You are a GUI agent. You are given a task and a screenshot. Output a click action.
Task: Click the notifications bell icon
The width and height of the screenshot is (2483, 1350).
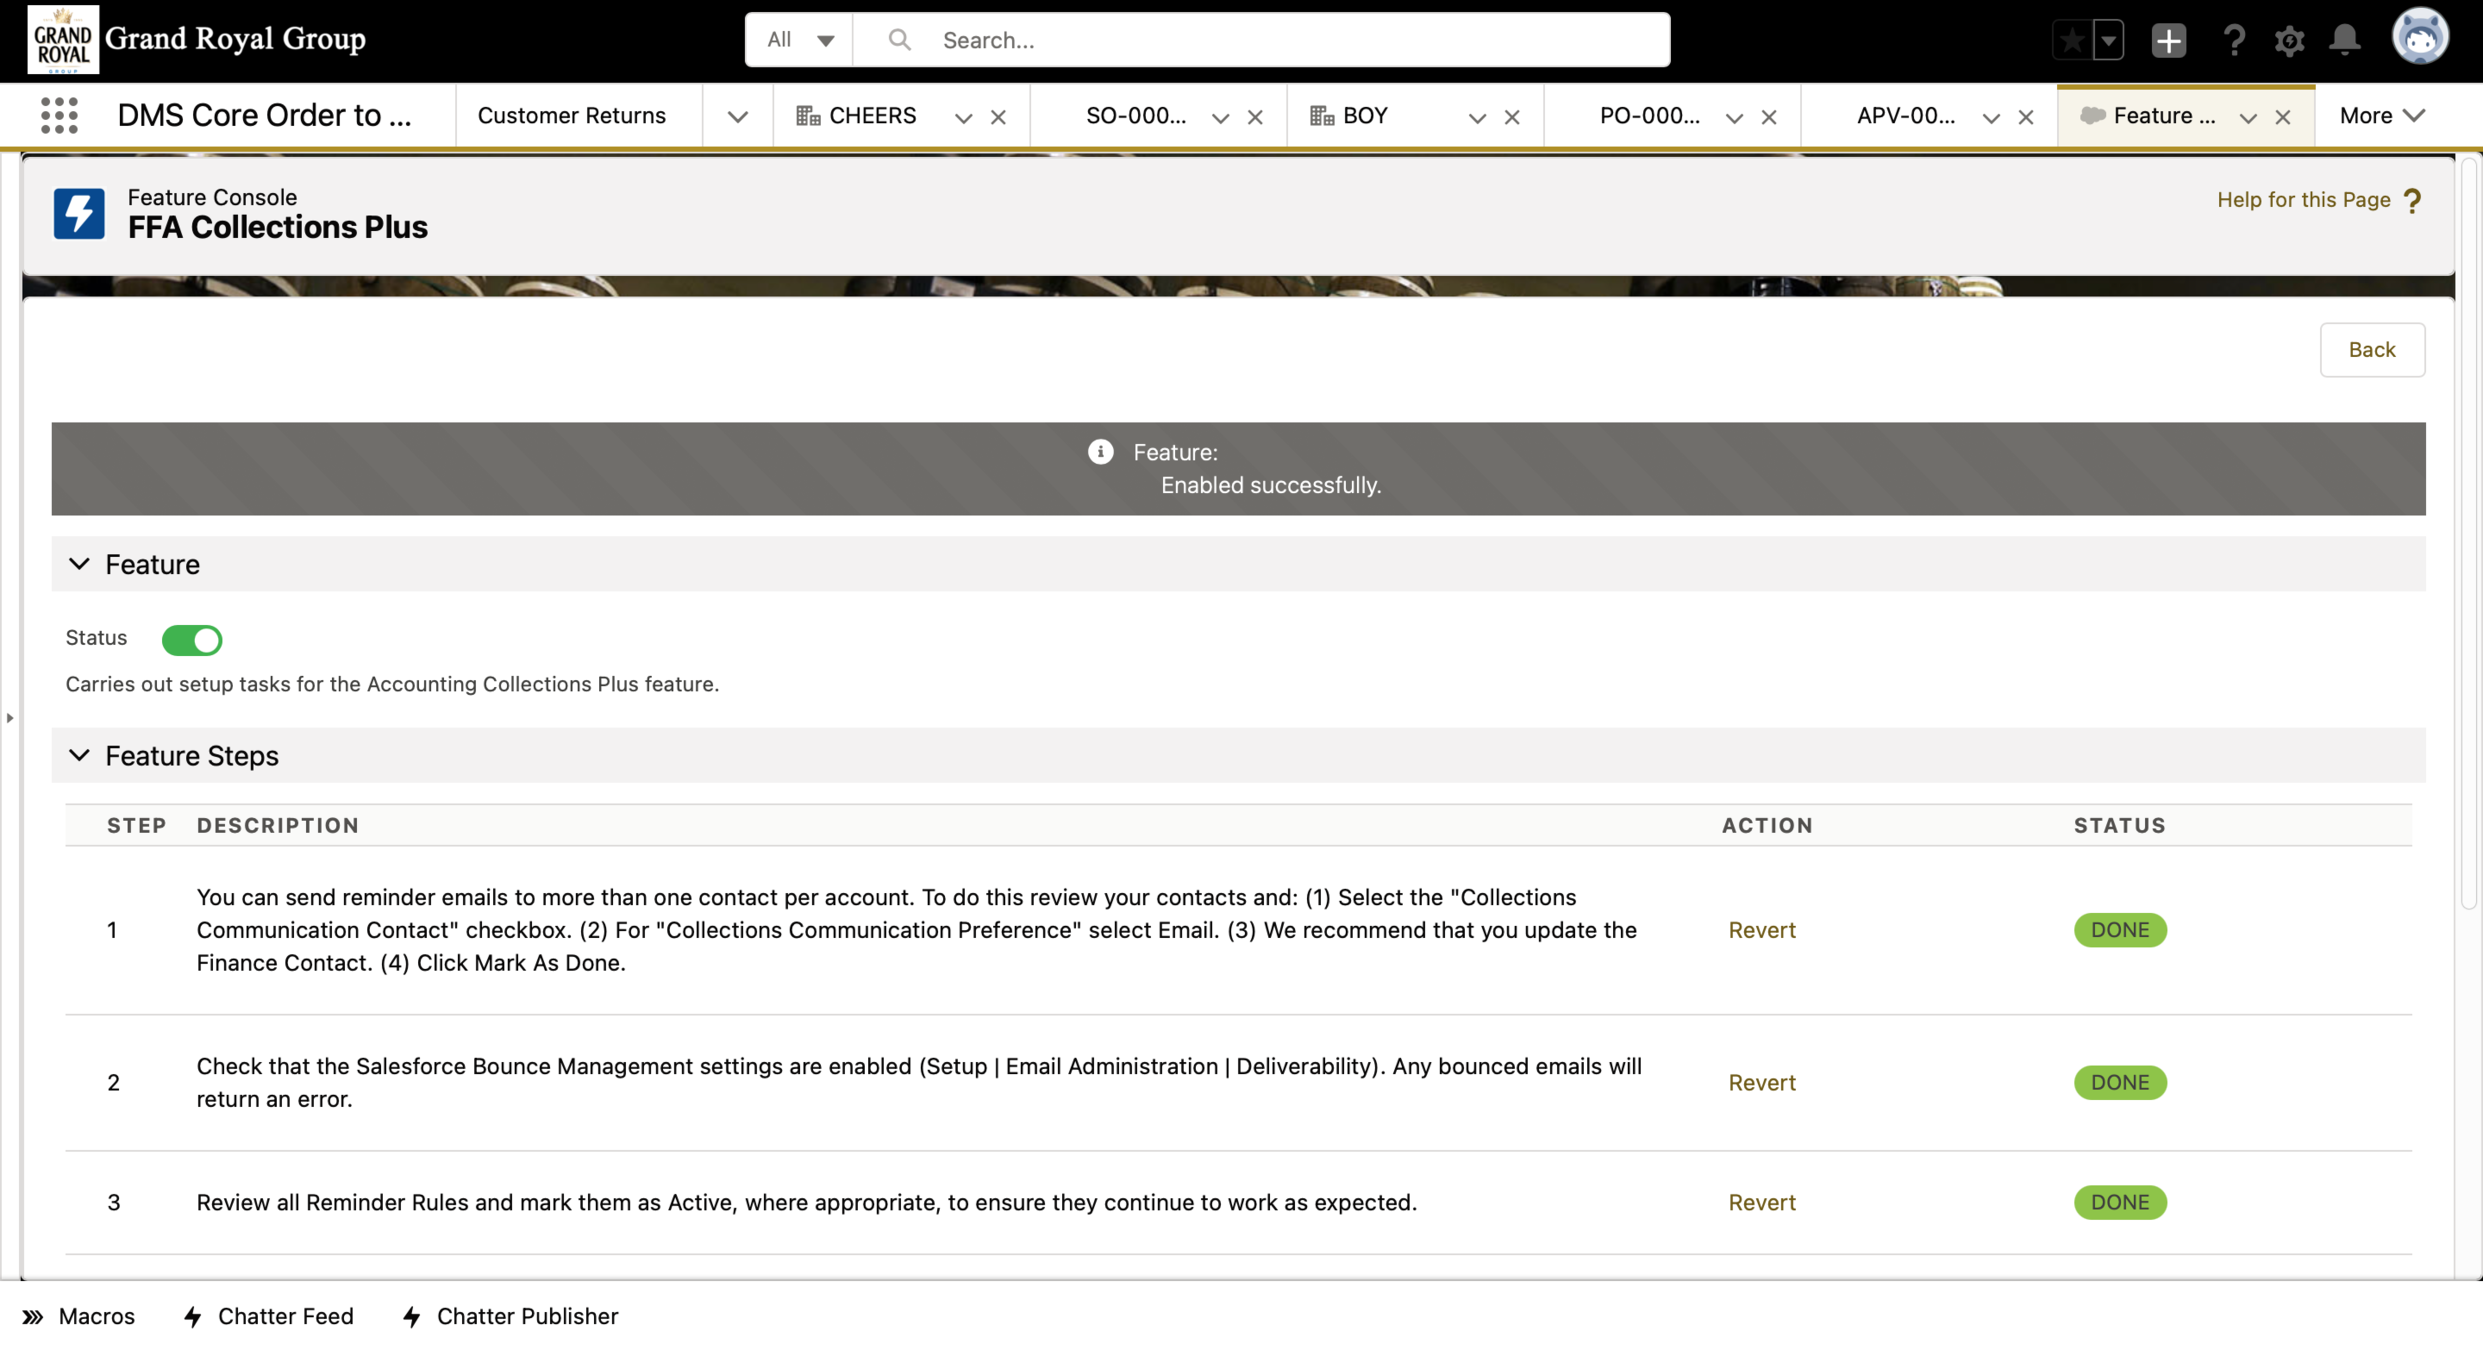pyautogui.click(x=2344, y=40)
